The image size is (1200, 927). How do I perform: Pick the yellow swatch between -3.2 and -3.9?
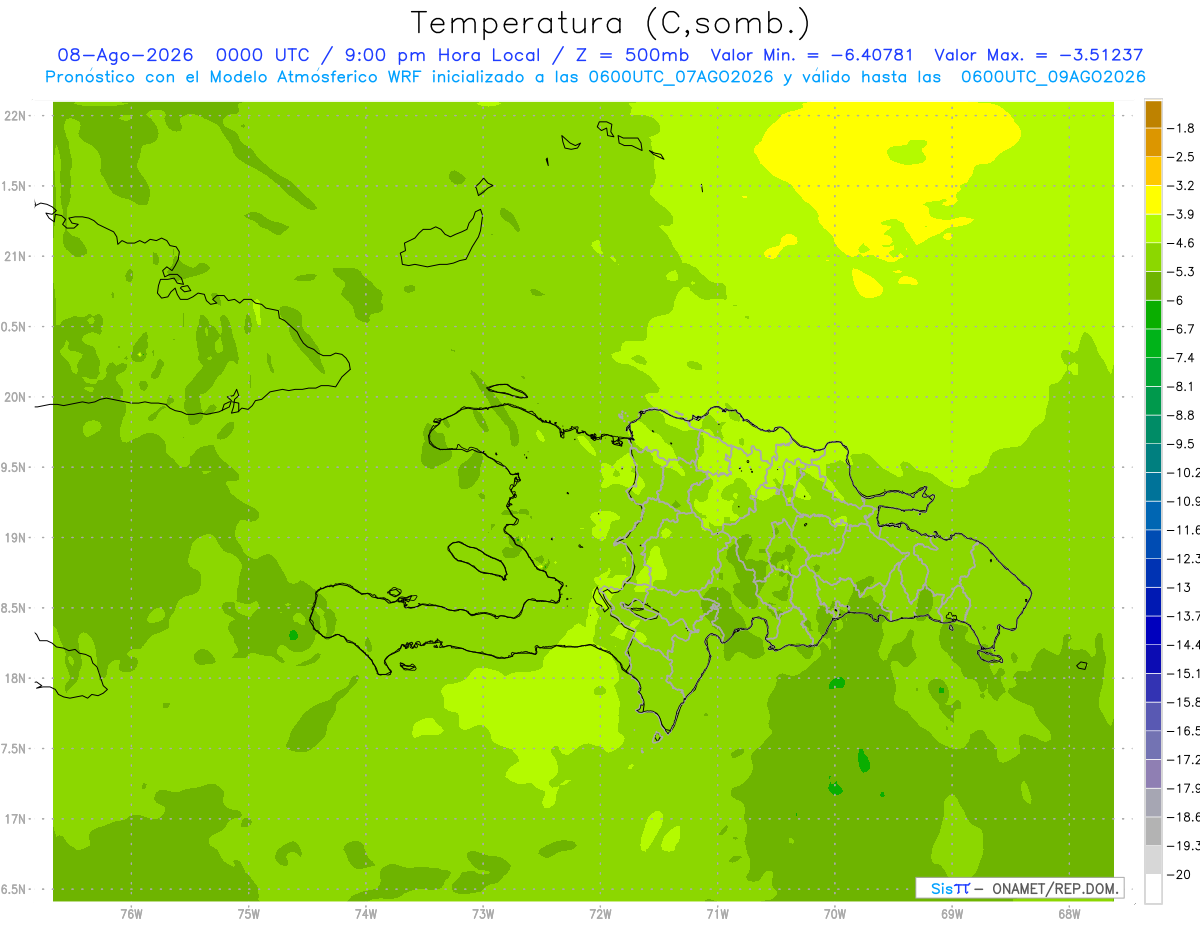point(1154,200)
